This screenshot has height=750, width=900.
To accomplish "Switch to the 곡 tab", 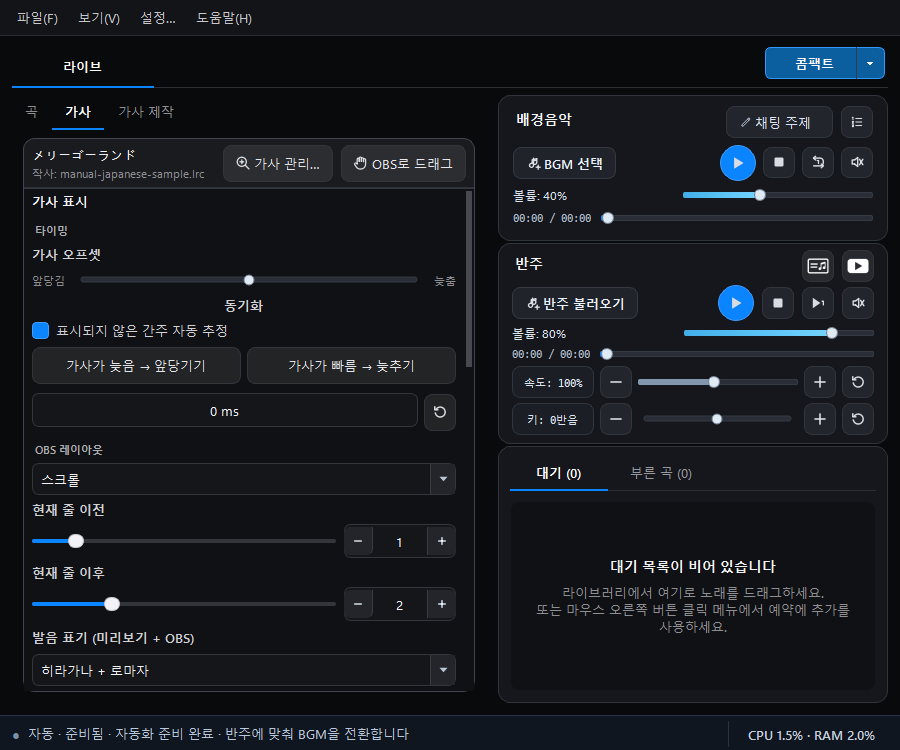I will click(x=32, y=111).
